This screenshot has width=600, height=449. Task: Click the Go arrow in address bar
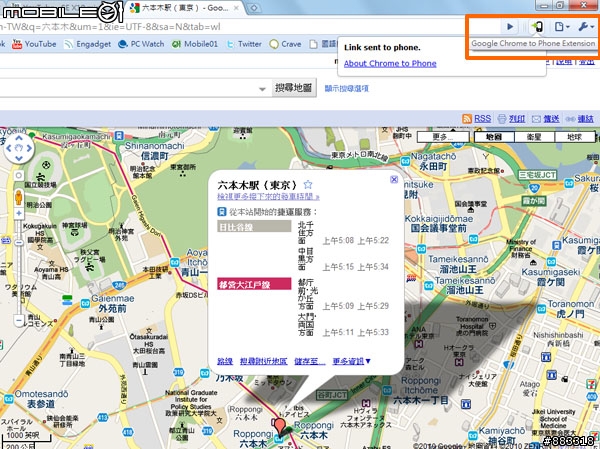pyautogui.click(x=510, y=27)
